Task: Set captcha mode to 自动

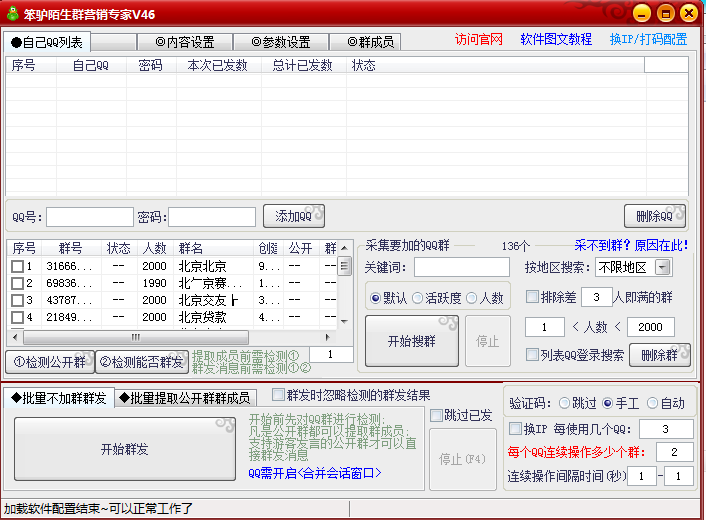Action: pyautogui.click(x=652, y=403)
